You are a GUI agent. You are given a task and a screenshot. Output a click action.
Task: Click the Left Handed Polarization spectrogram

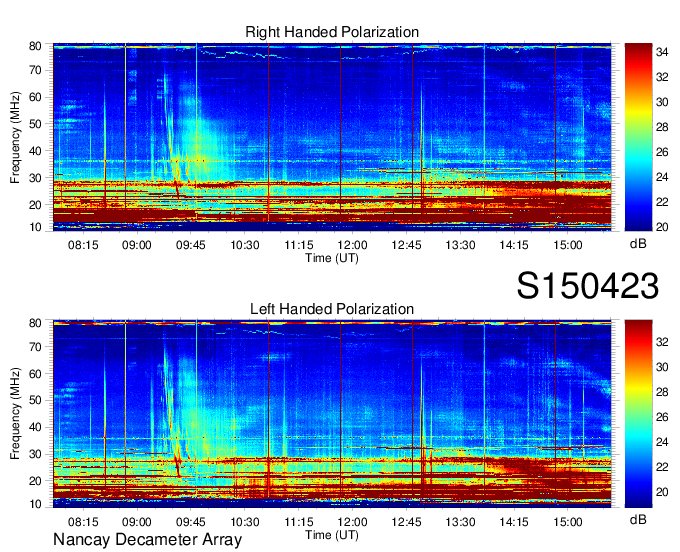332,414
